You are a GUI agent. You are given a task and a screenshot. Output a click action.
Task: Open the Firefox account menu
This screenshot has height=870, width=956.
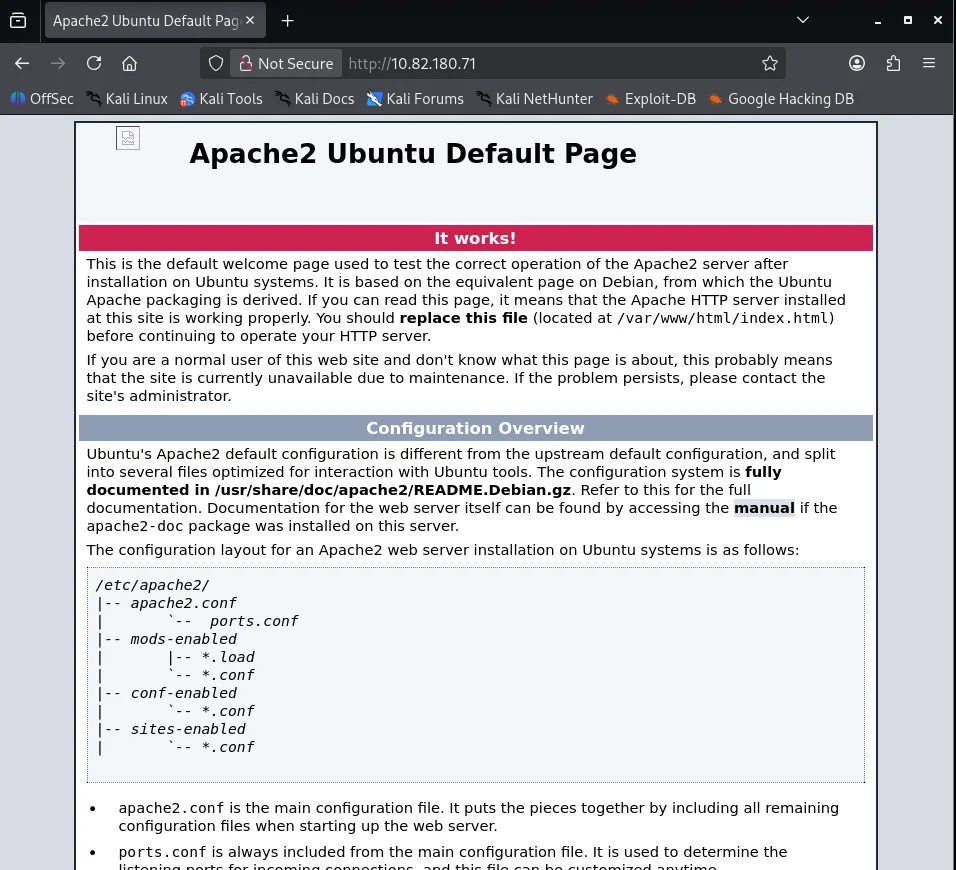pos(857,63)
